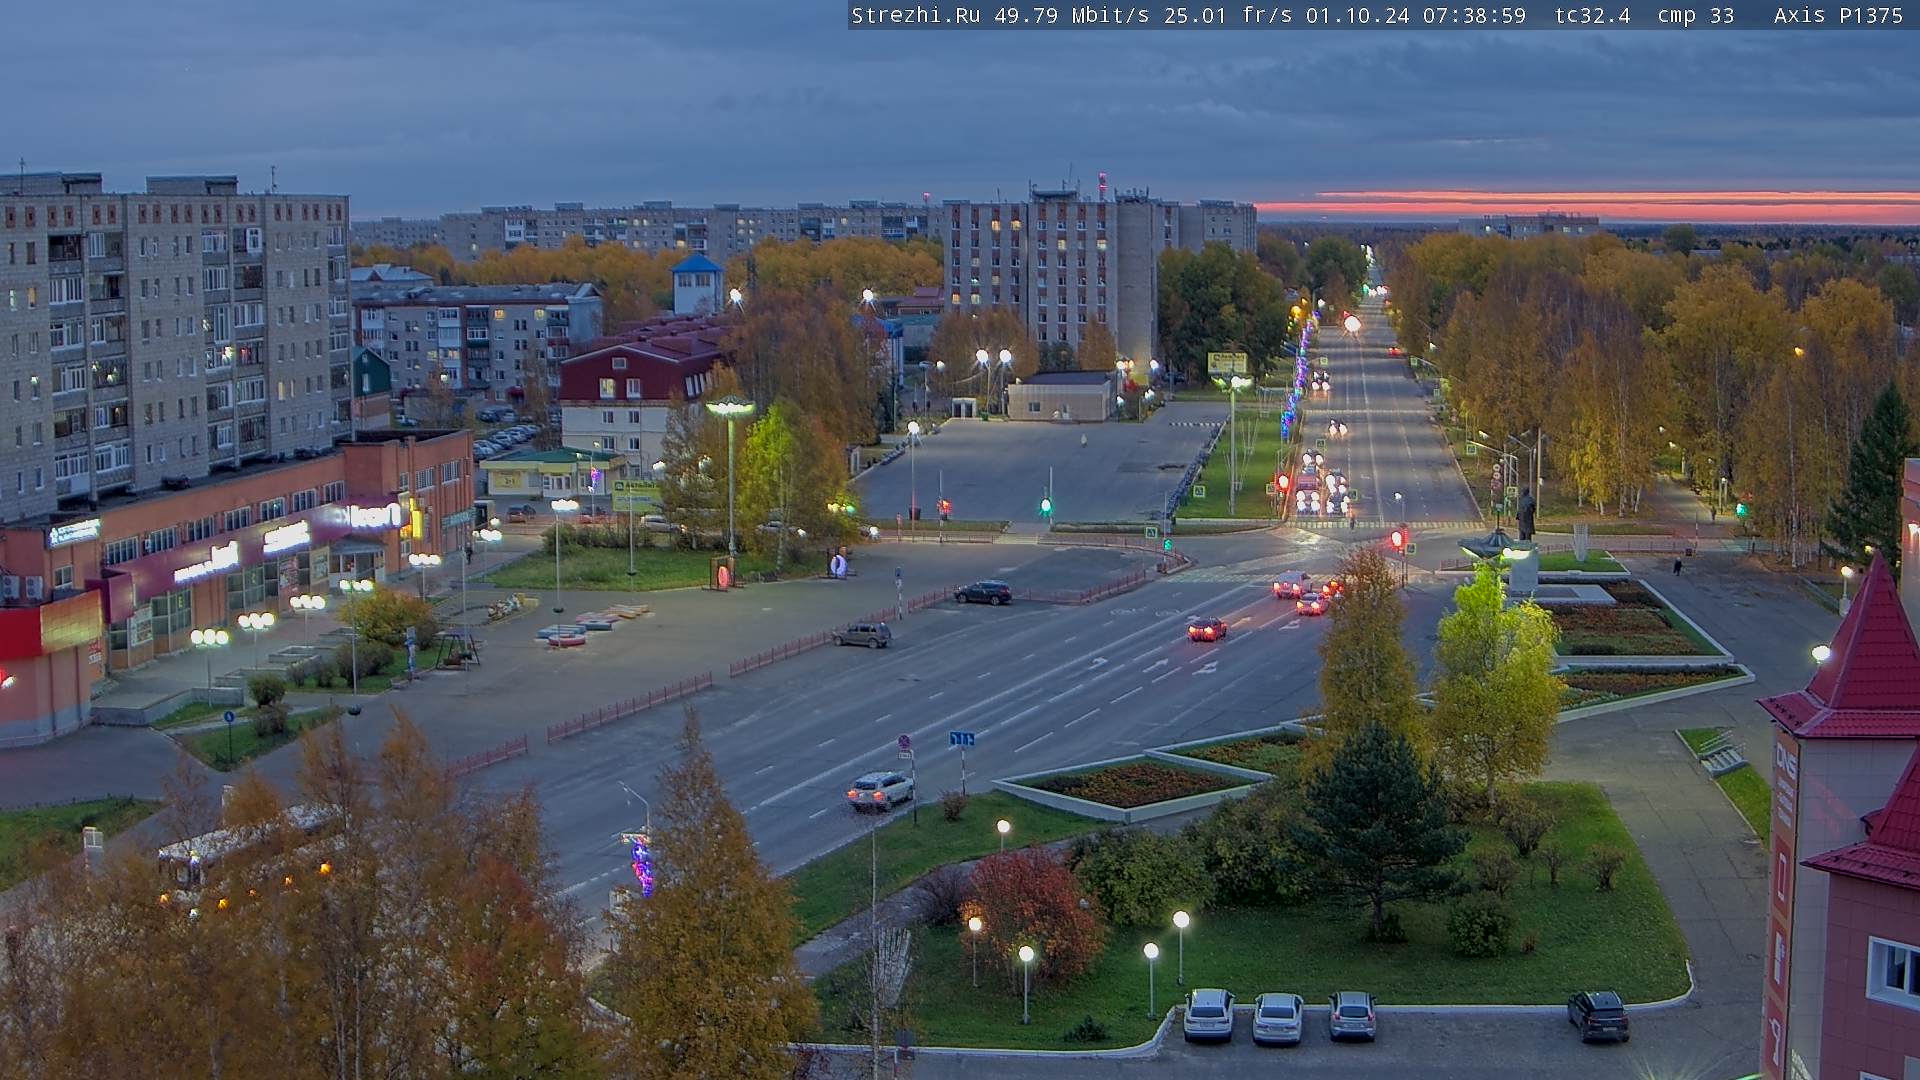Select the "Axis P1375" camera model text

[1839, 15]
